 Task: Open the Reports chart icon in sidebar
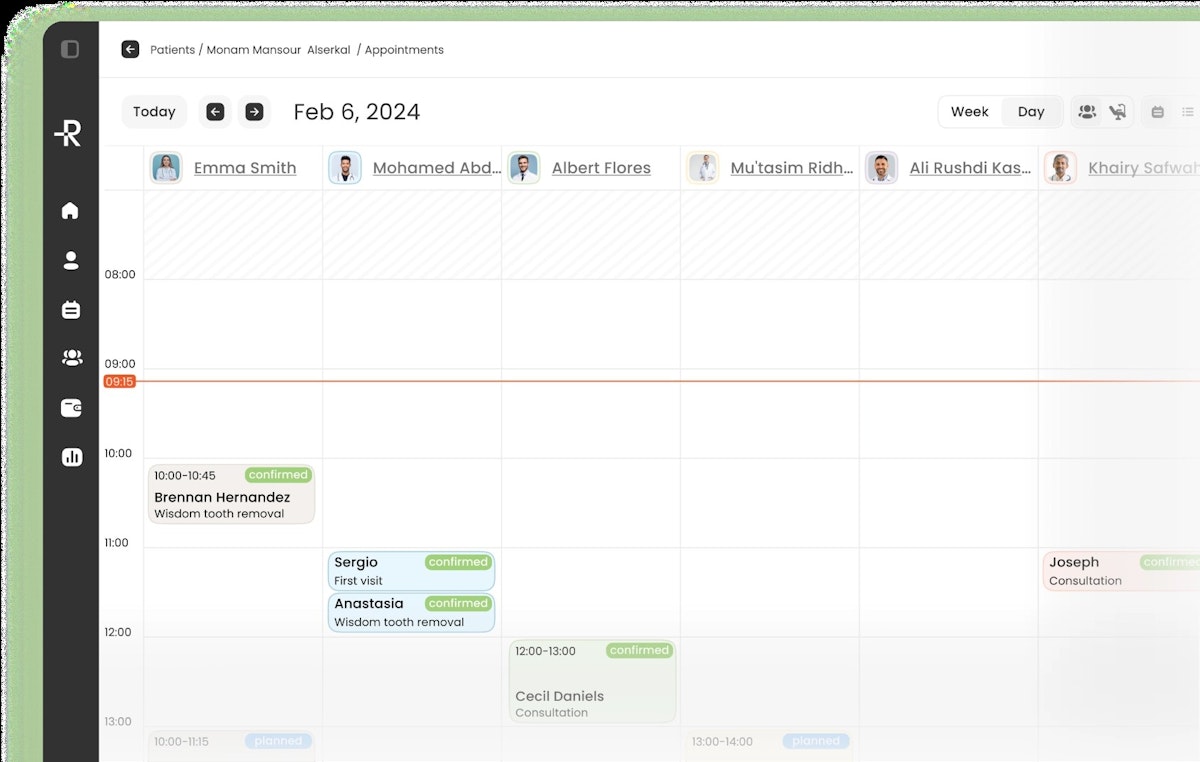click(x=71, y=457)
